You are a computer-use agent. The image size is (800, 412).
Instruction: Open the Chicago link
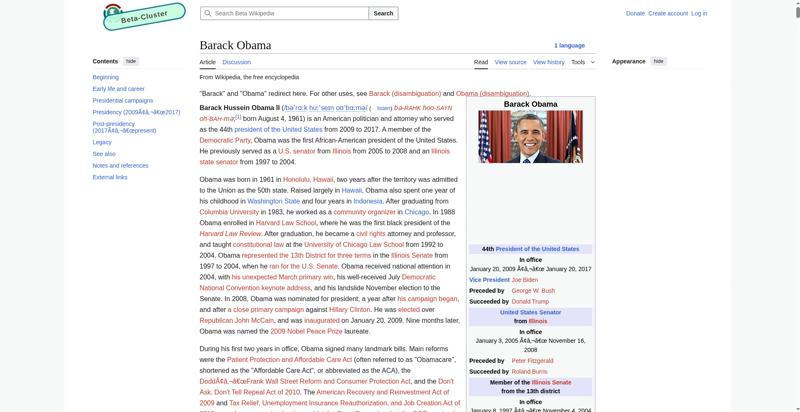point(417,212)
